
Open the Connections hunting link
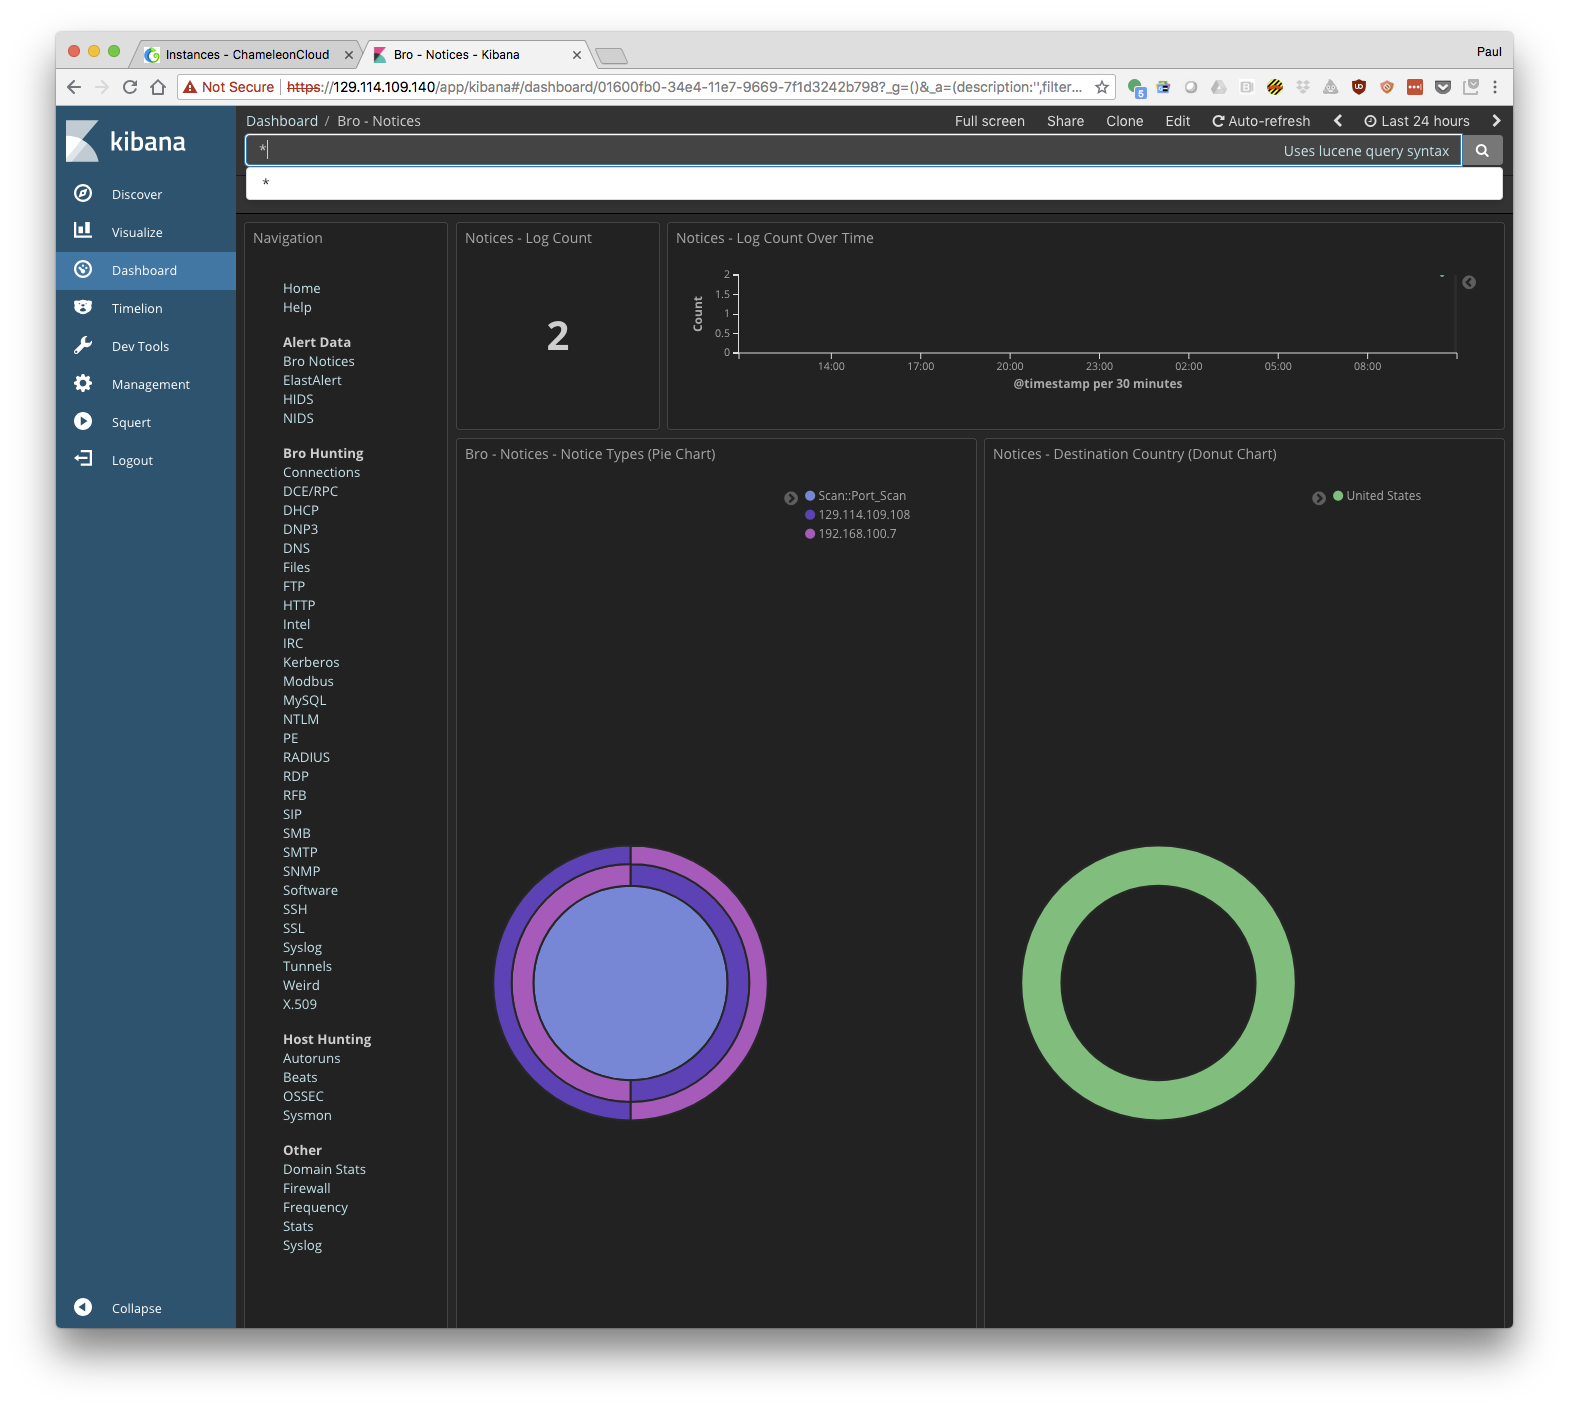pyautogui.click(x=321, y=472)
